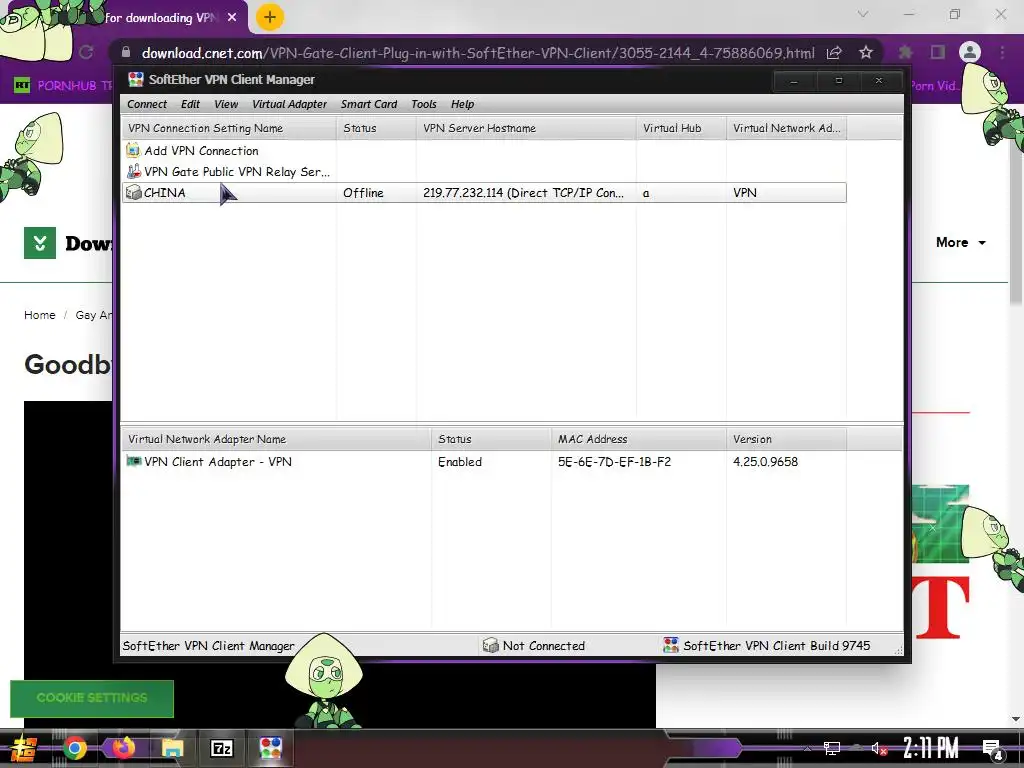
Task: Open the Connect menu
Action: [x=147, y=104]
